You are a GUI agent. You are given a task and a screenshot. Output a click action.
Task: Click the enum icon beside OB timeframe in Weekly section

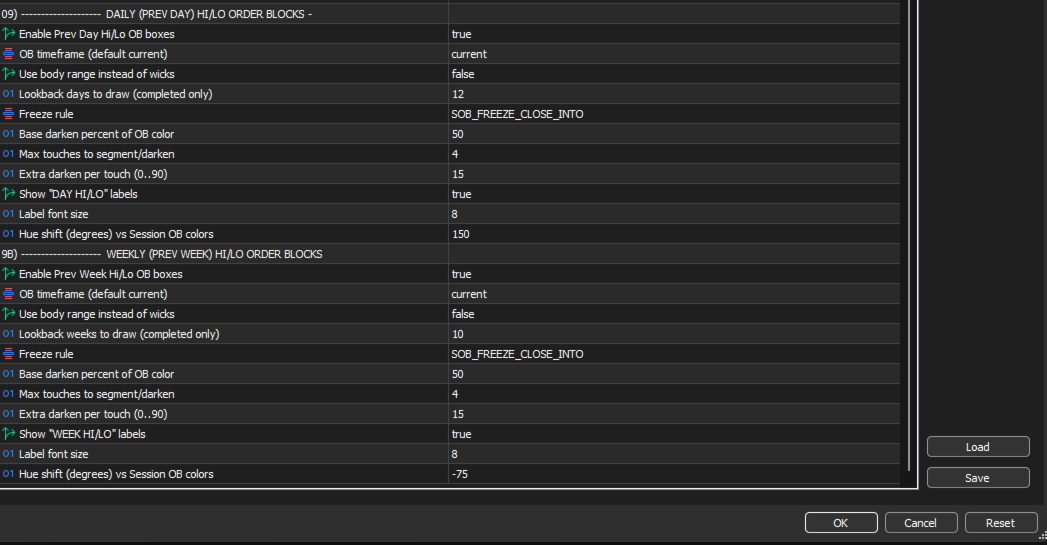click(x=9, y=294)
